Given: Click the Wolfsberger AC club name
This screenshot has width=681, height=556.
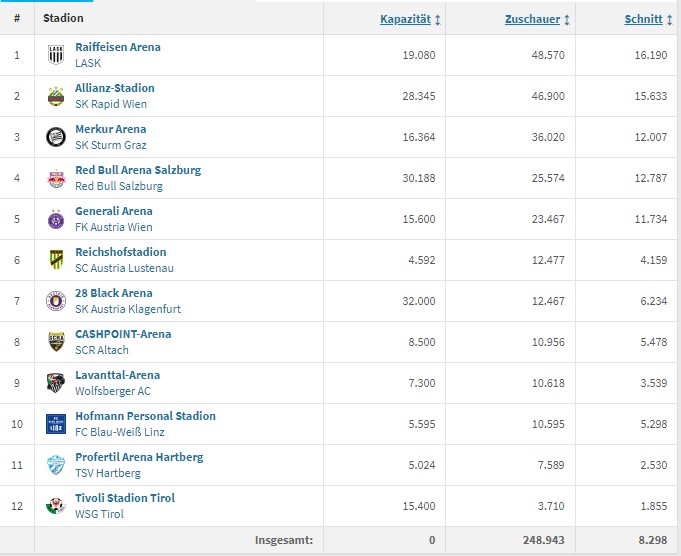Looking at the screenshot, I should coord(113,391).
